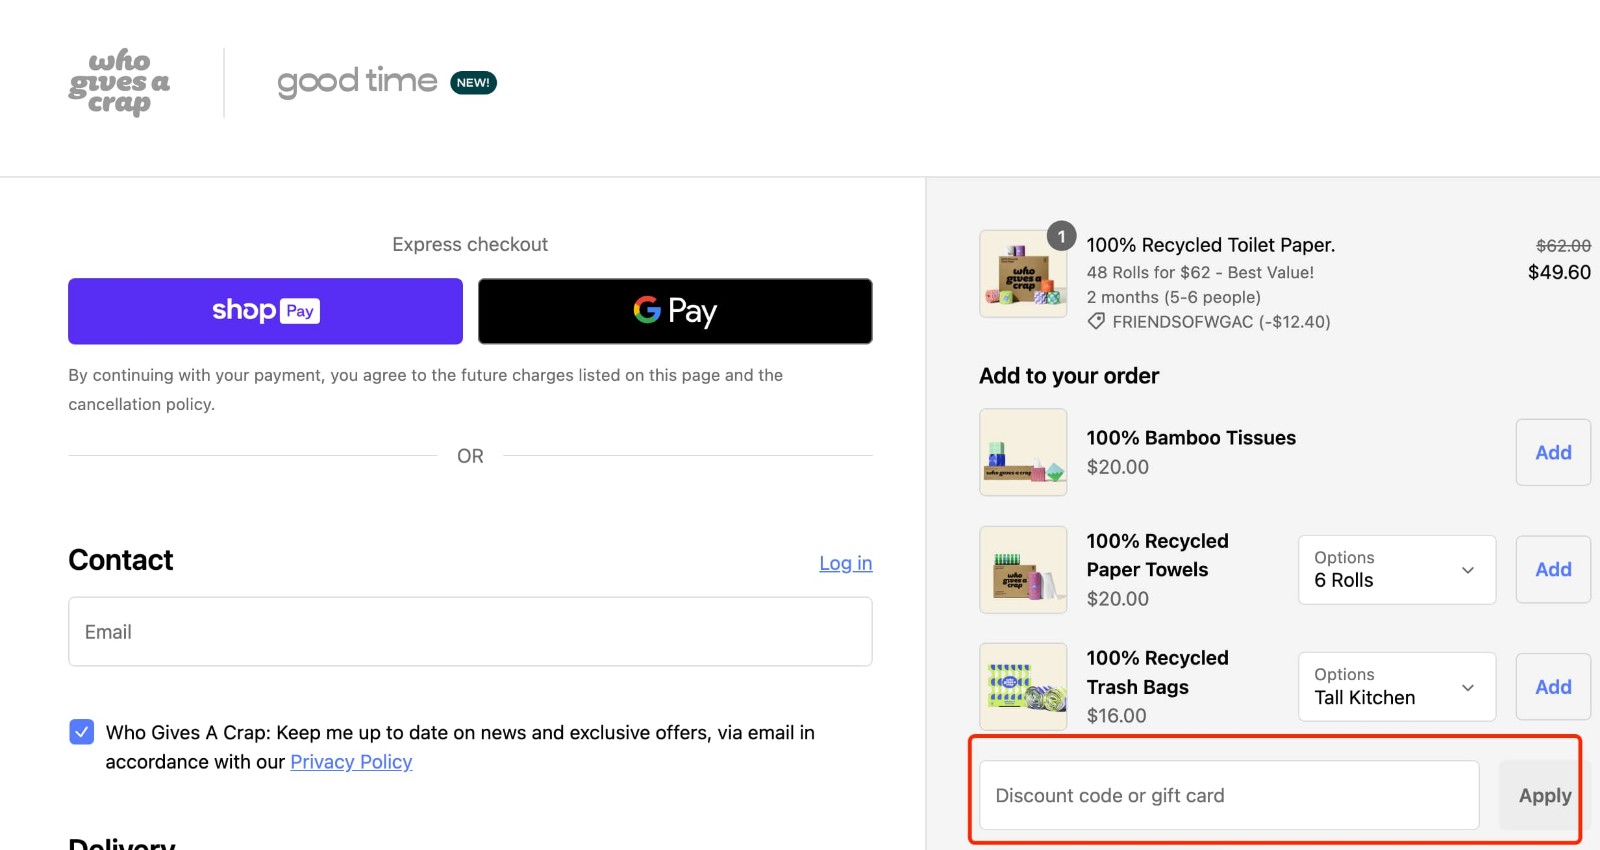Open the Trash Bags Tall Kitchen options dropdown
The width and height of the screenshot is (1600, 850).
[x=1397, y=687]
